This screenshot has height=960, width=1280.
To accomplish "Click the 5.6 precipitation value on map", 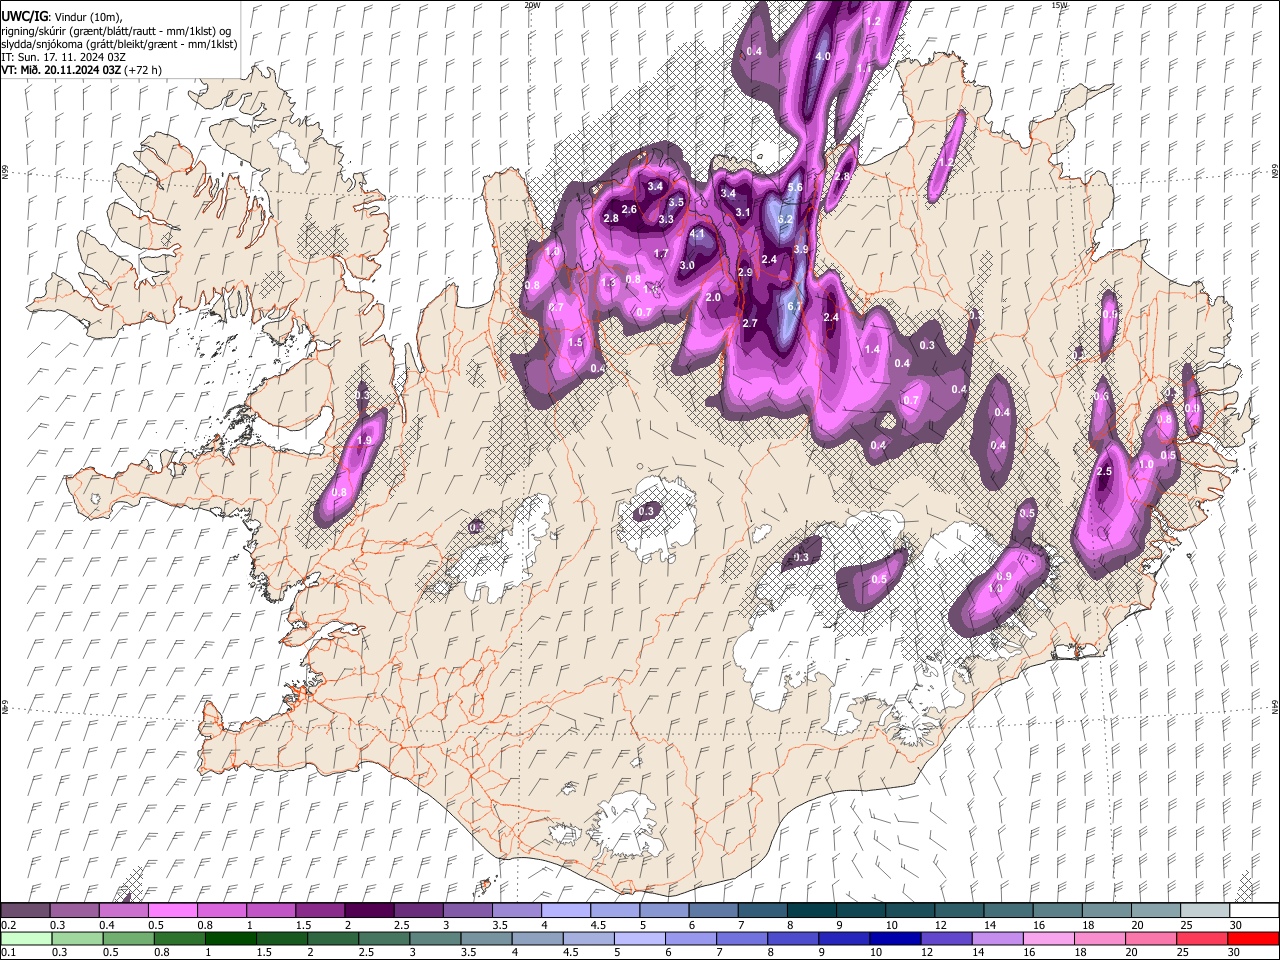I will tap(795, 187).
